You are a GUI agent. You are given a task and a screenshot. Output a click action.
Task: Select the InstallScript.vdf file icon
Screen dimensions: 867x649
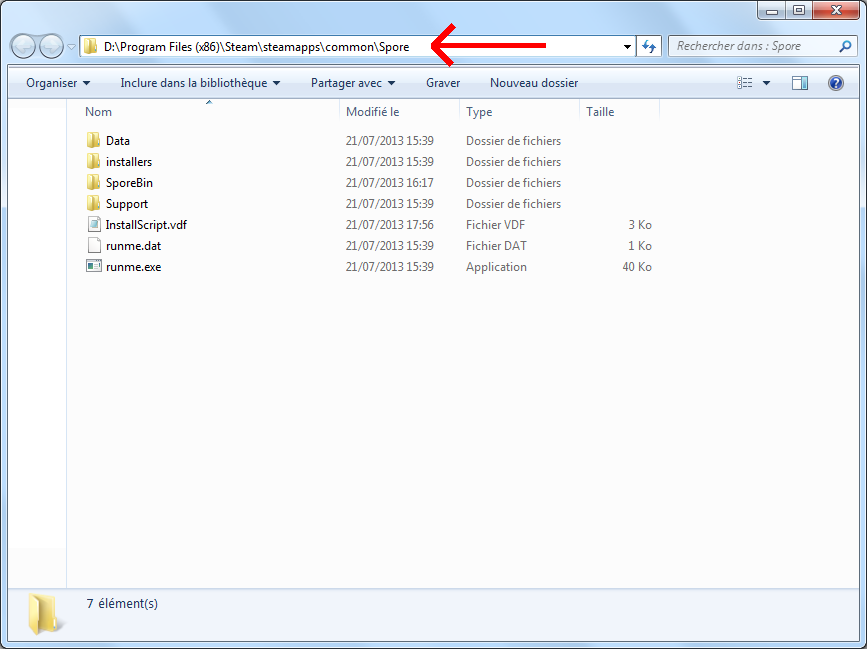coord(94,224)
